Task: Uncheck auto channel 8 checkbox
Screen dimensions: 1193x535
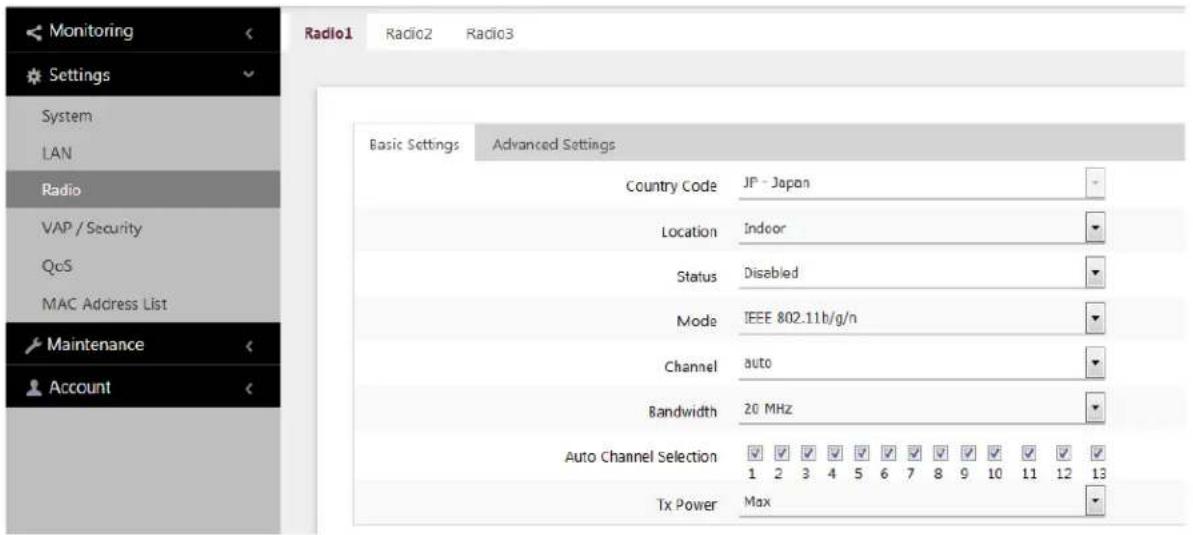Action: tap(940, 454)
